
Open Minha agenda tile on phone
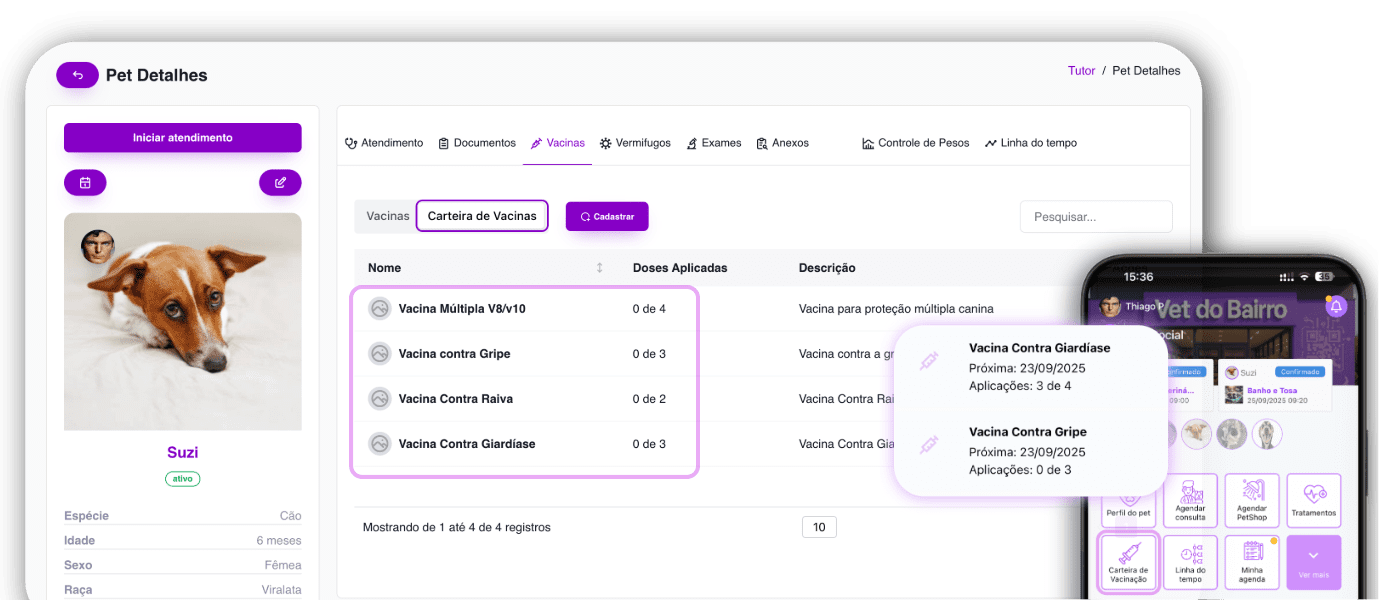pyautogui.click(x=1252, y=561)
